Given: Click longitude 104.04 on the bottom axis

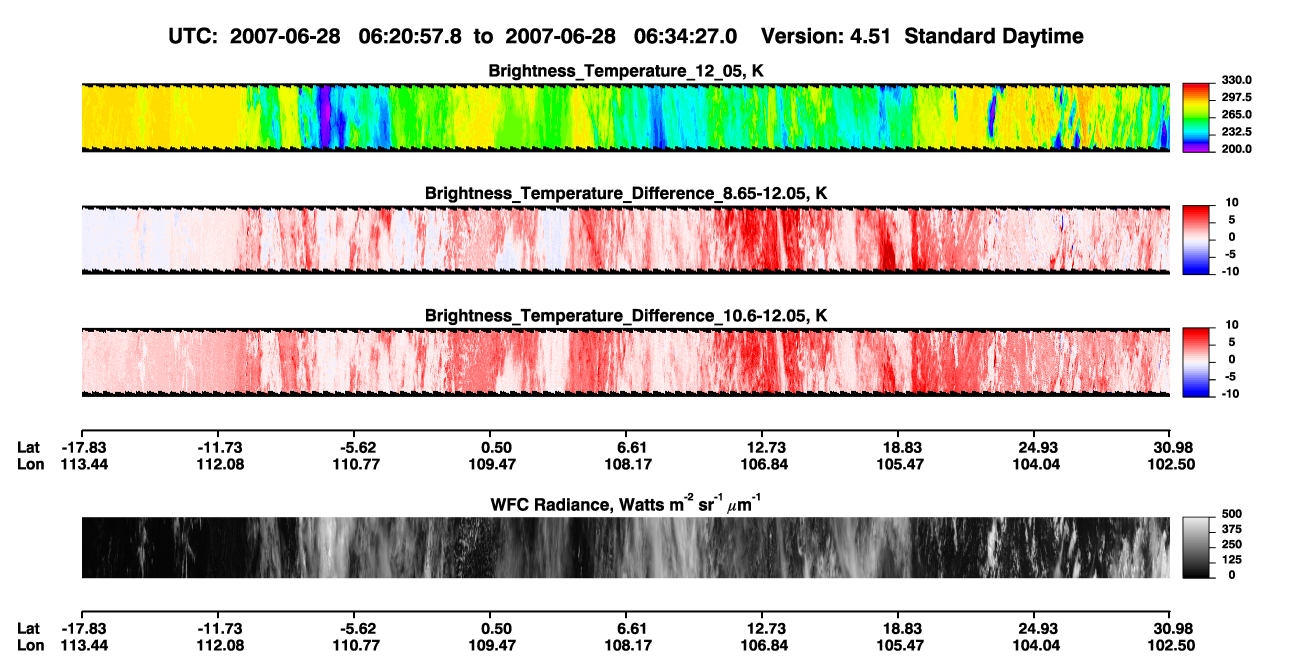Looking at the screenshot, I should (1035, 646).
